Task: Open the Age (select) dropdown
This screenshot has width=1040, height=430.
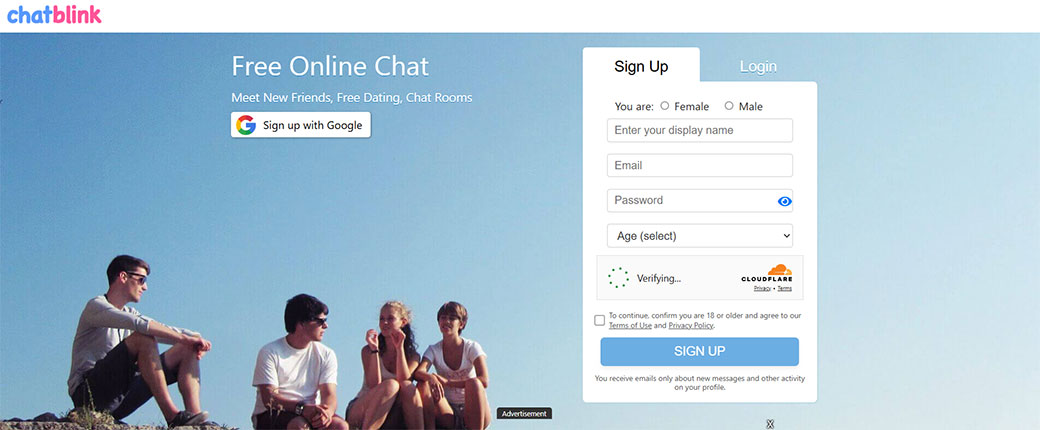Action: pyautogui.click(x=700, y=236)
